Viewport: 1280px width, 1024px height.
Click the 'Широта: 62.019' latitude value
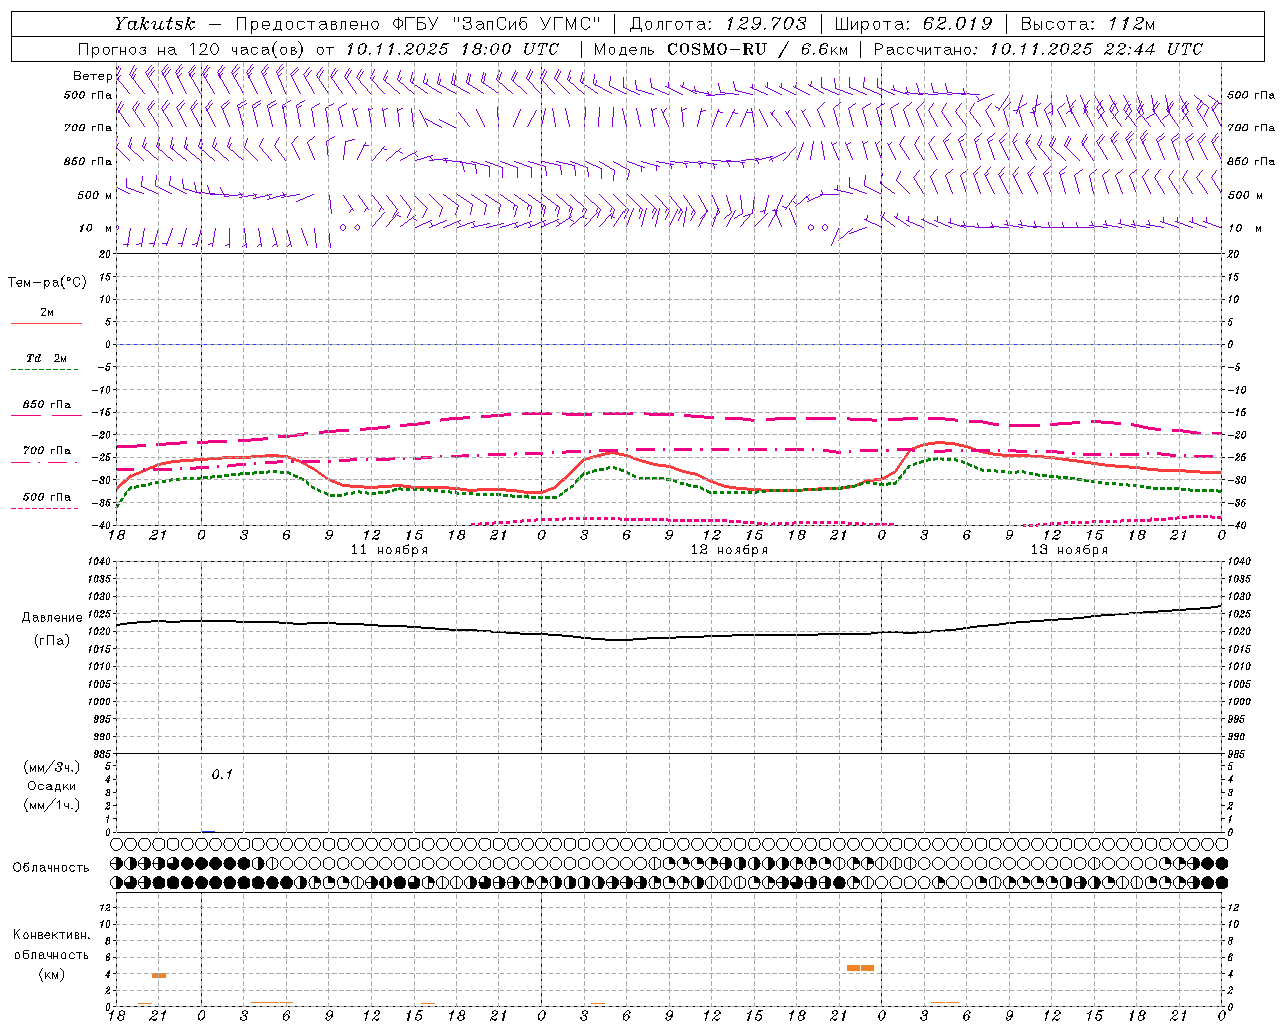click(913, 24)
